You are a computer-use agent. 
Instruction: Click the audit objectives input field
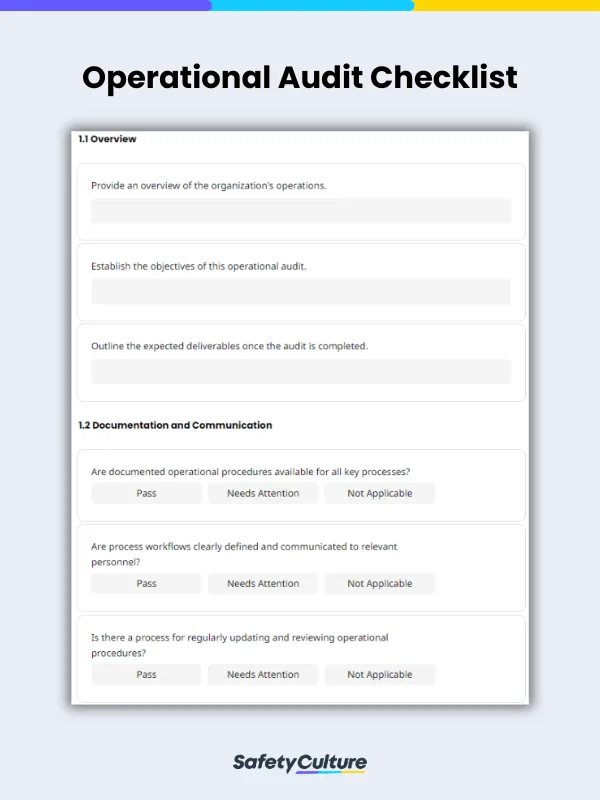(300, 292)
